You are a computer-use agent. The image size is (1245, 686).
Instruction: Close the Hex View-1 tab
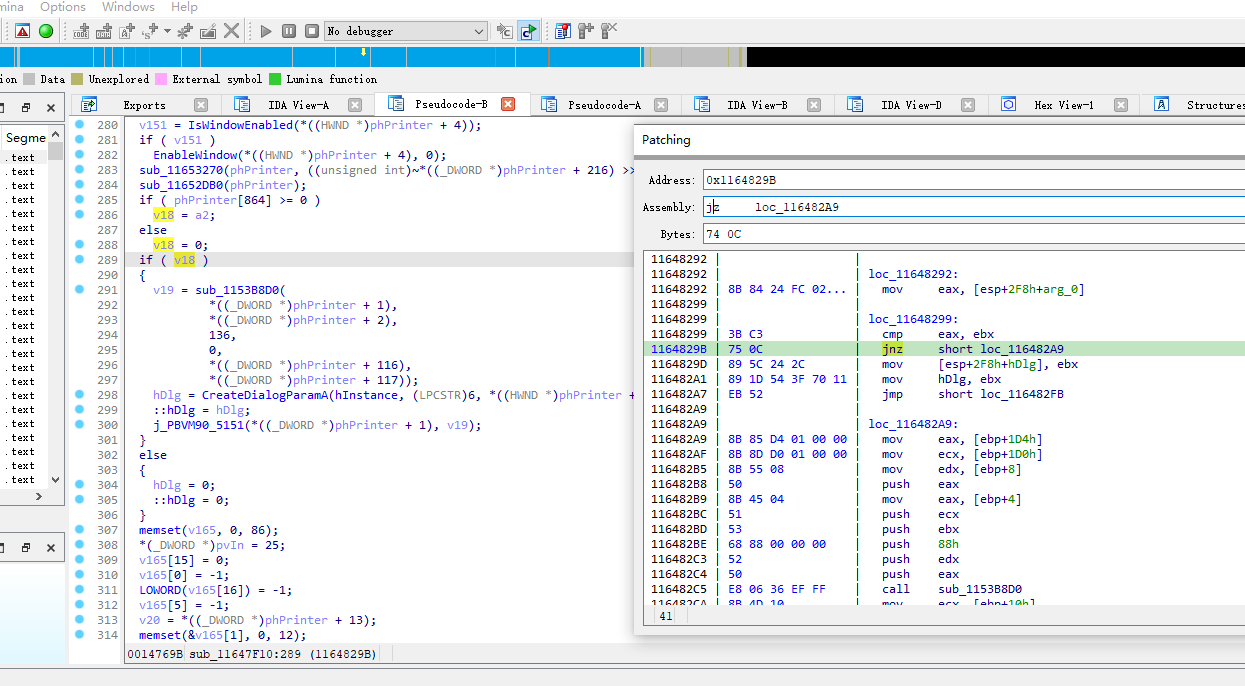click(1121, 105)
